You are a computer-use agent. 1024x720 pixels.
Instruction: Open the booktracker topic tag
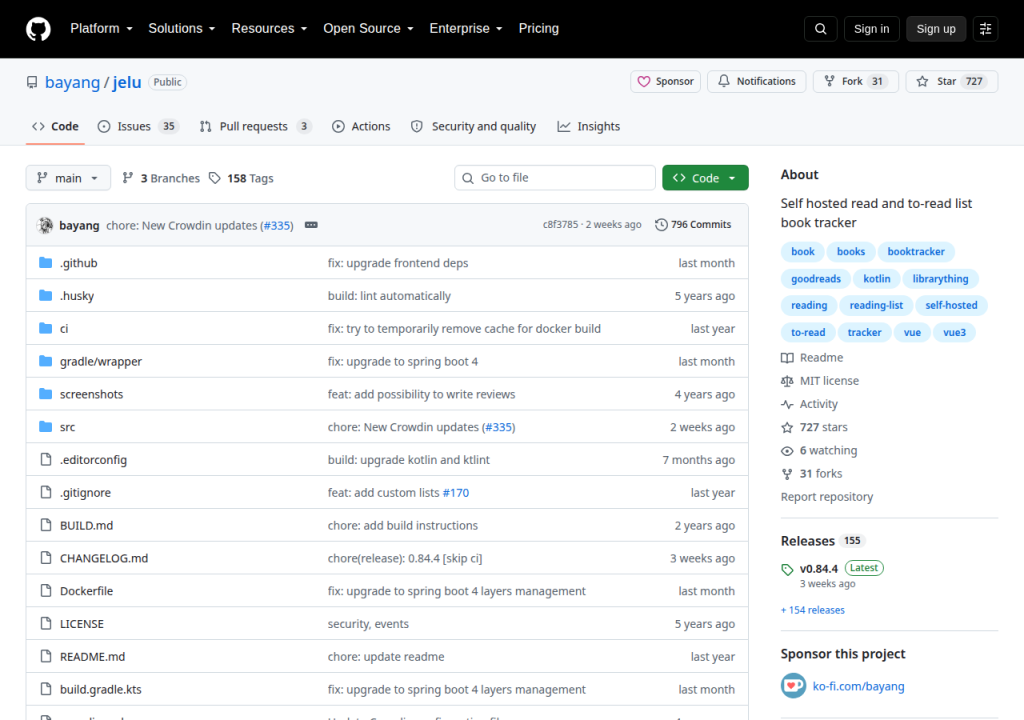click(x=916, y=252)
